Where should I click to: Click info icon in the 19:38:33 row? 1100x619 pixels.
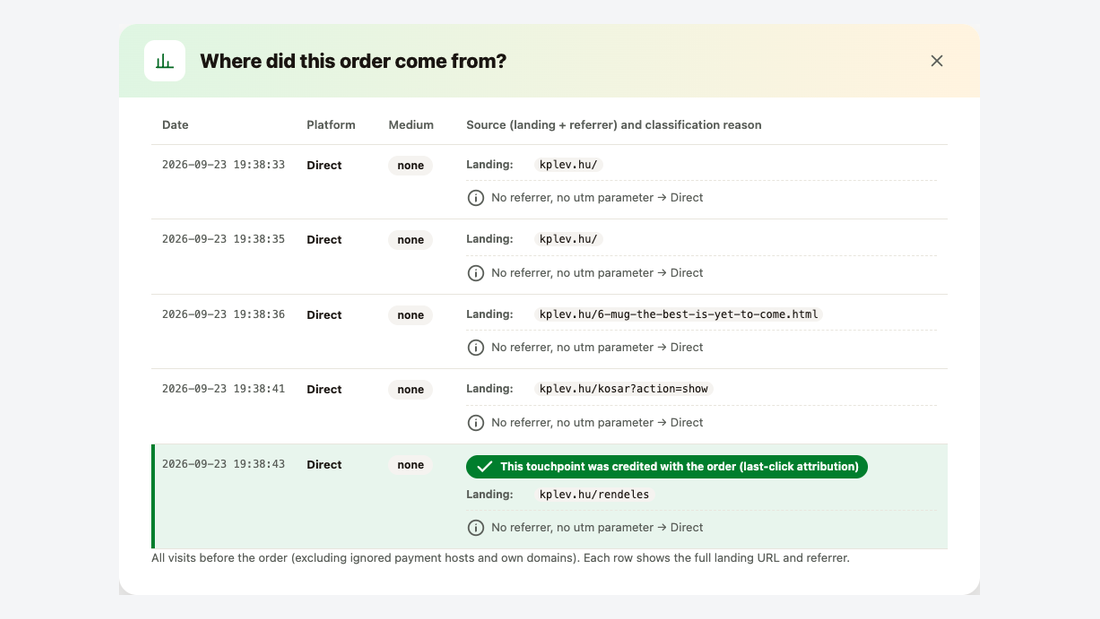pos(476,198)
